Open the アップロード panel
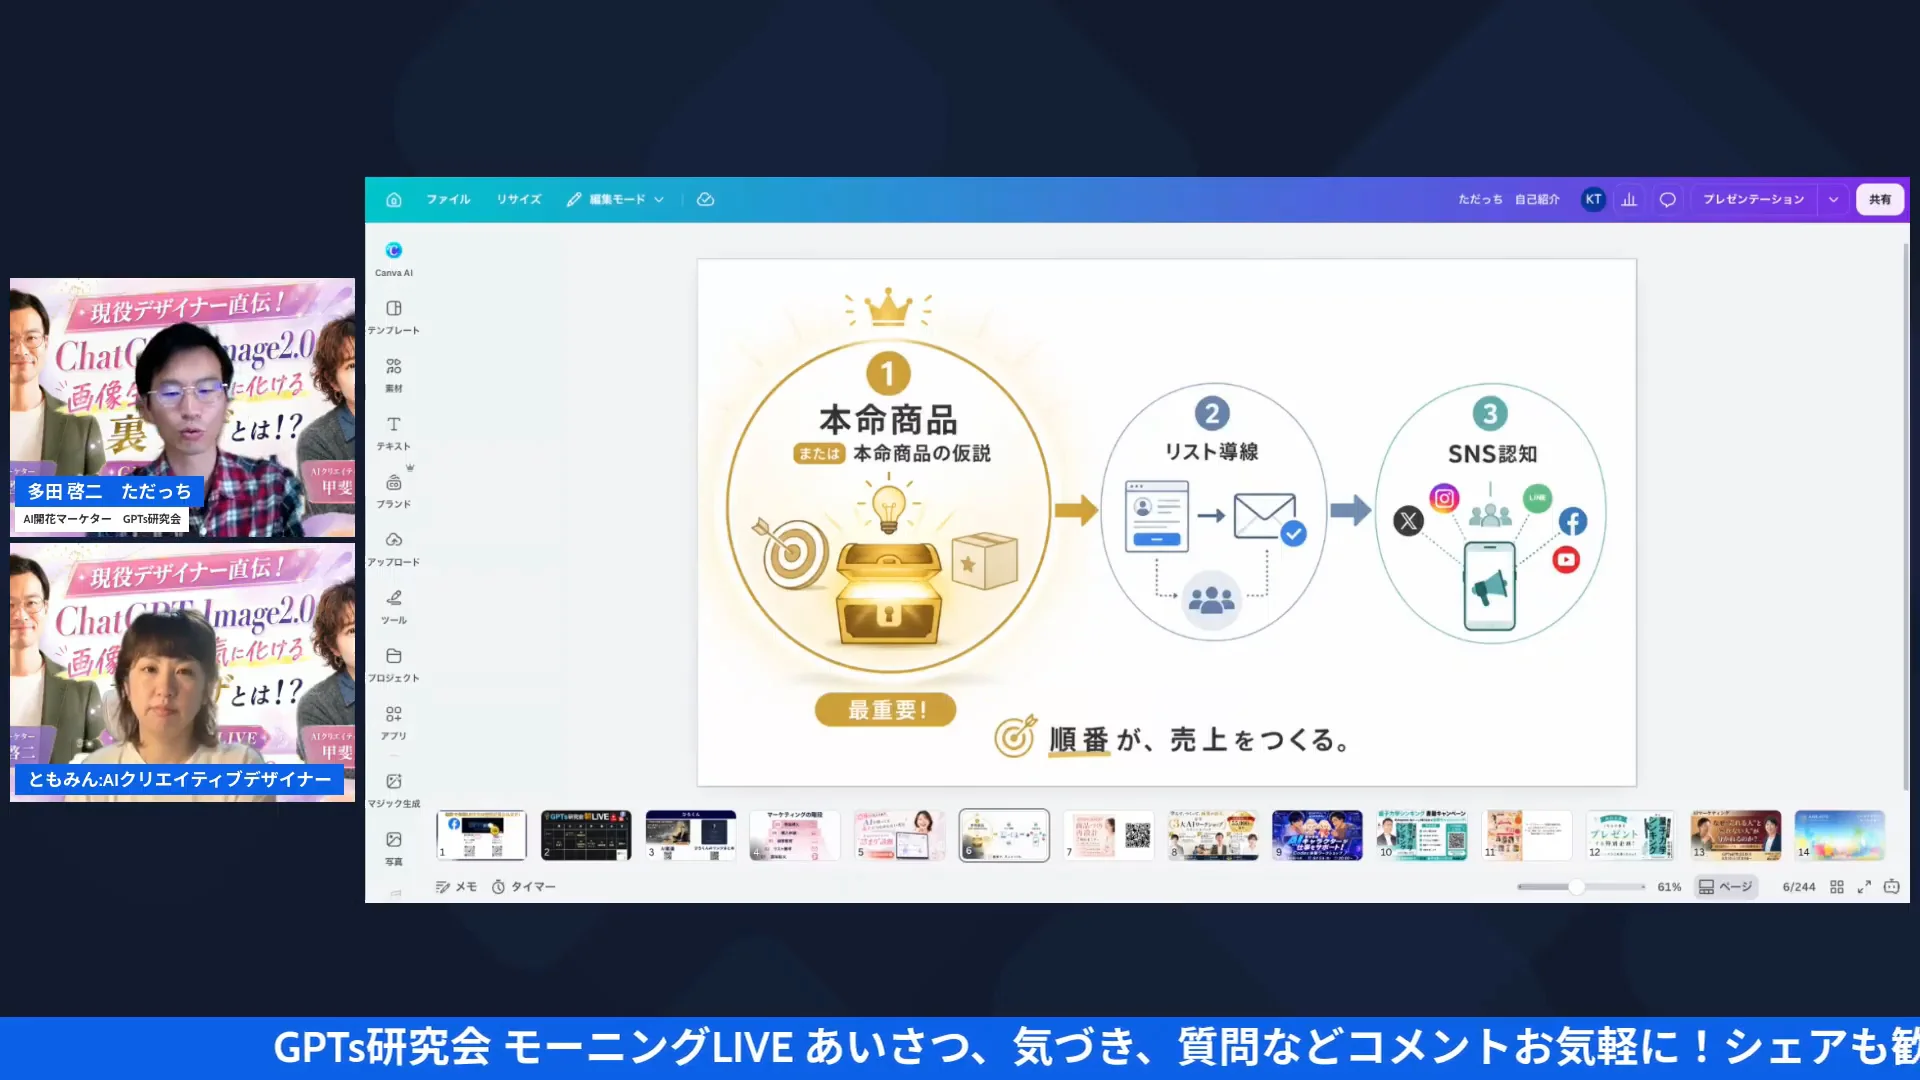This screenshot has width=1920, height=1080. click(394, 548)
